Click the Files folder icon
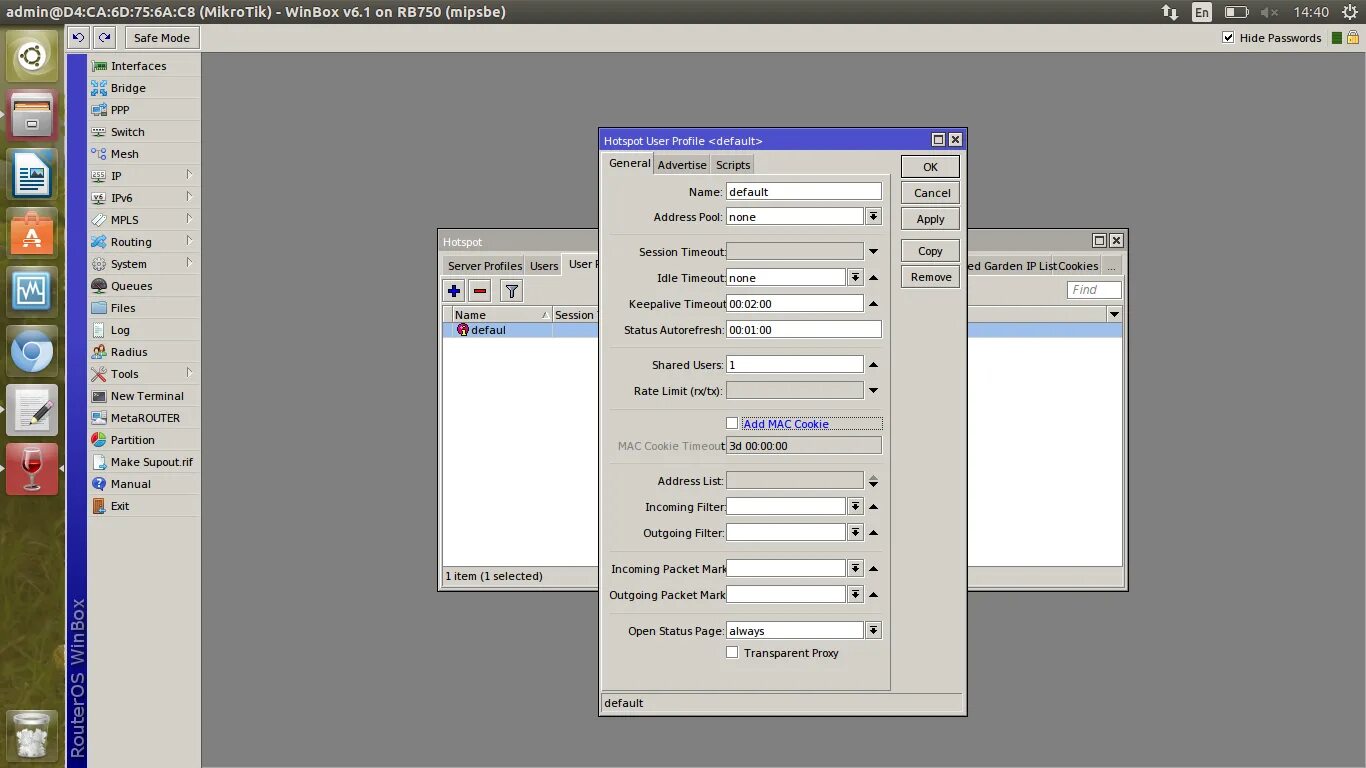This screenshot has width=1366, height=768. (99, 308)
